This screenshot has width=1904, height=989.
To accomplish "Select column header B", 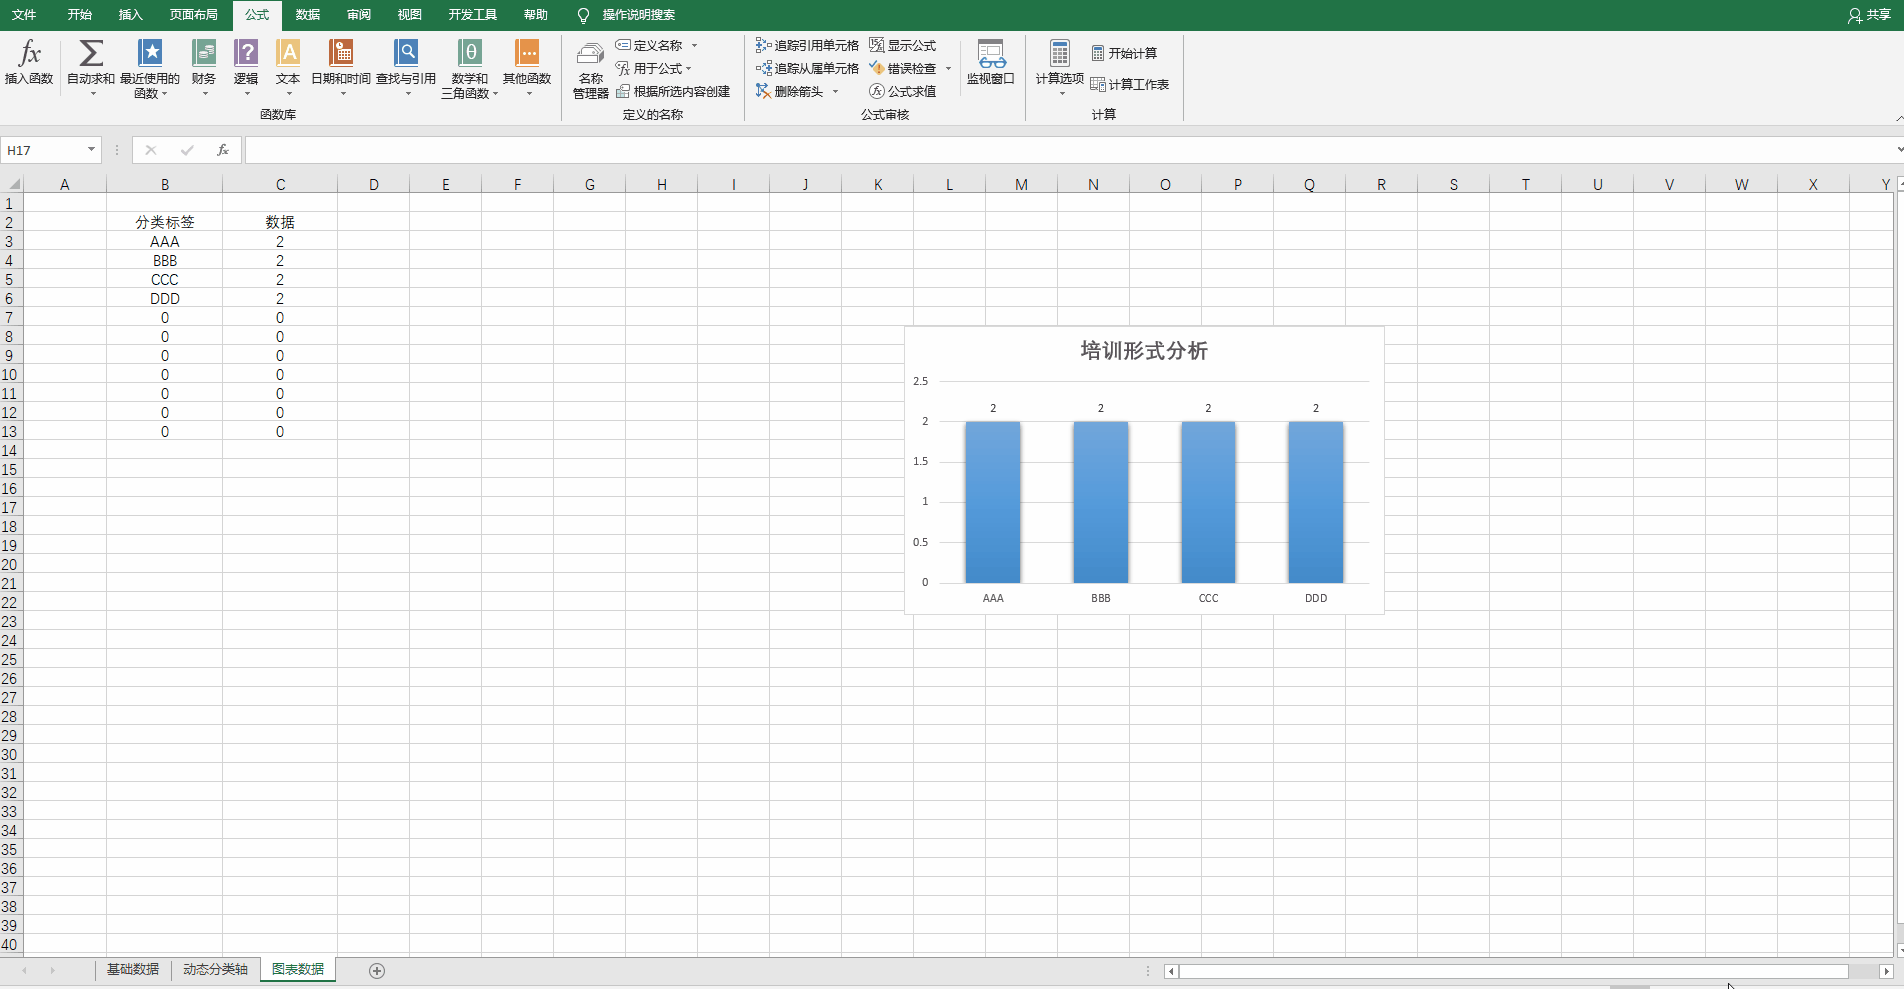I will click(x=165, y=184).
